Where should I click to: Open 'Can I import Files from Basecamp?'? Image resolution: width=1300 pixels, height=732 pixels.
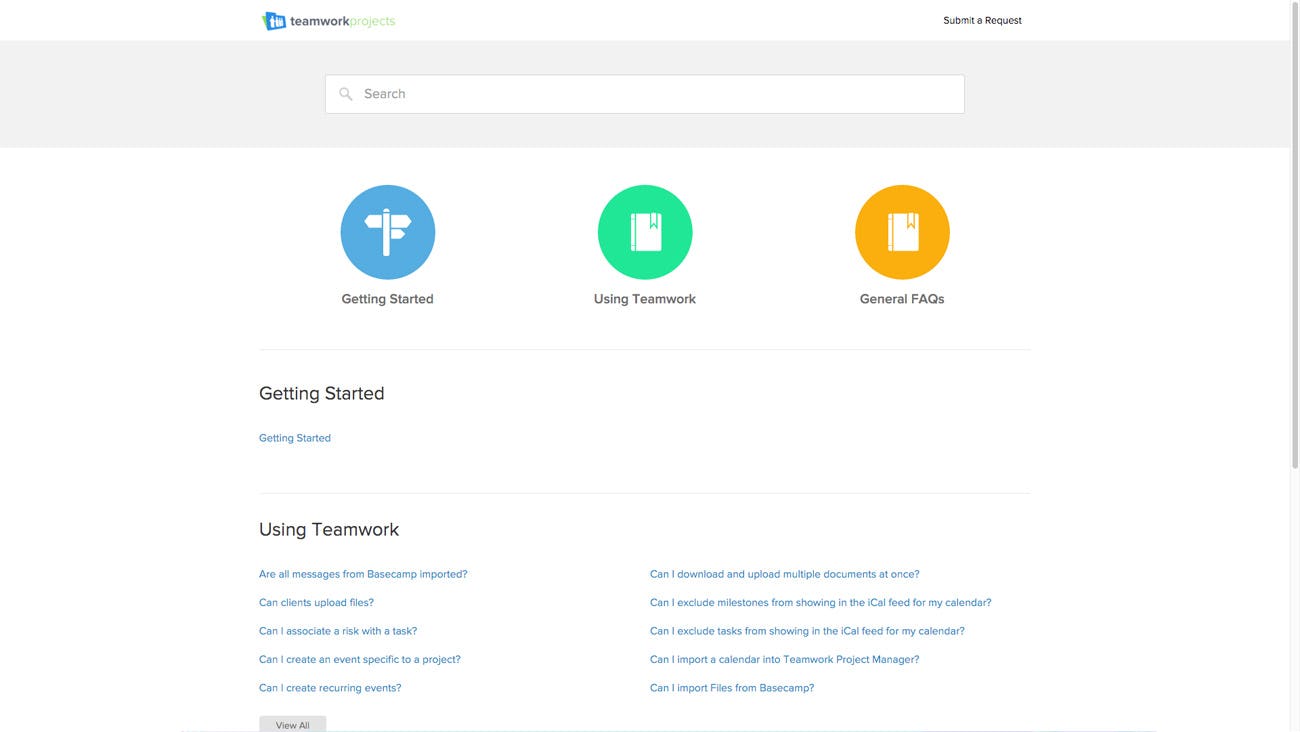pos(732,688)
